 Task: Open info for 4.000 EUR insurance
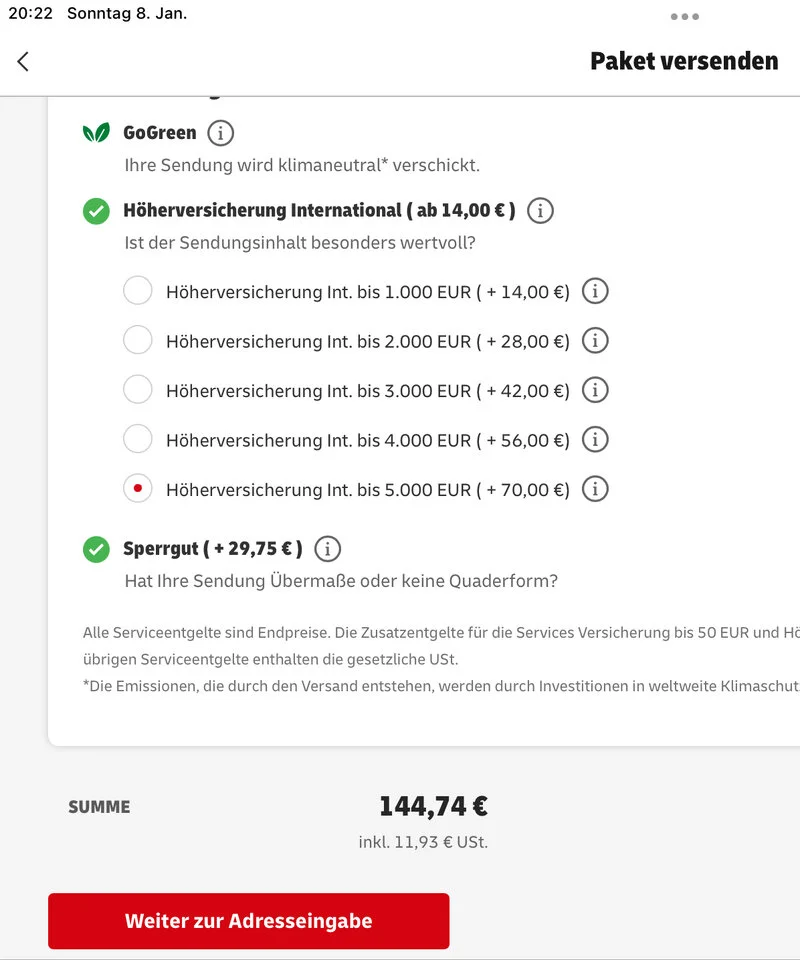tap(595, 439)
